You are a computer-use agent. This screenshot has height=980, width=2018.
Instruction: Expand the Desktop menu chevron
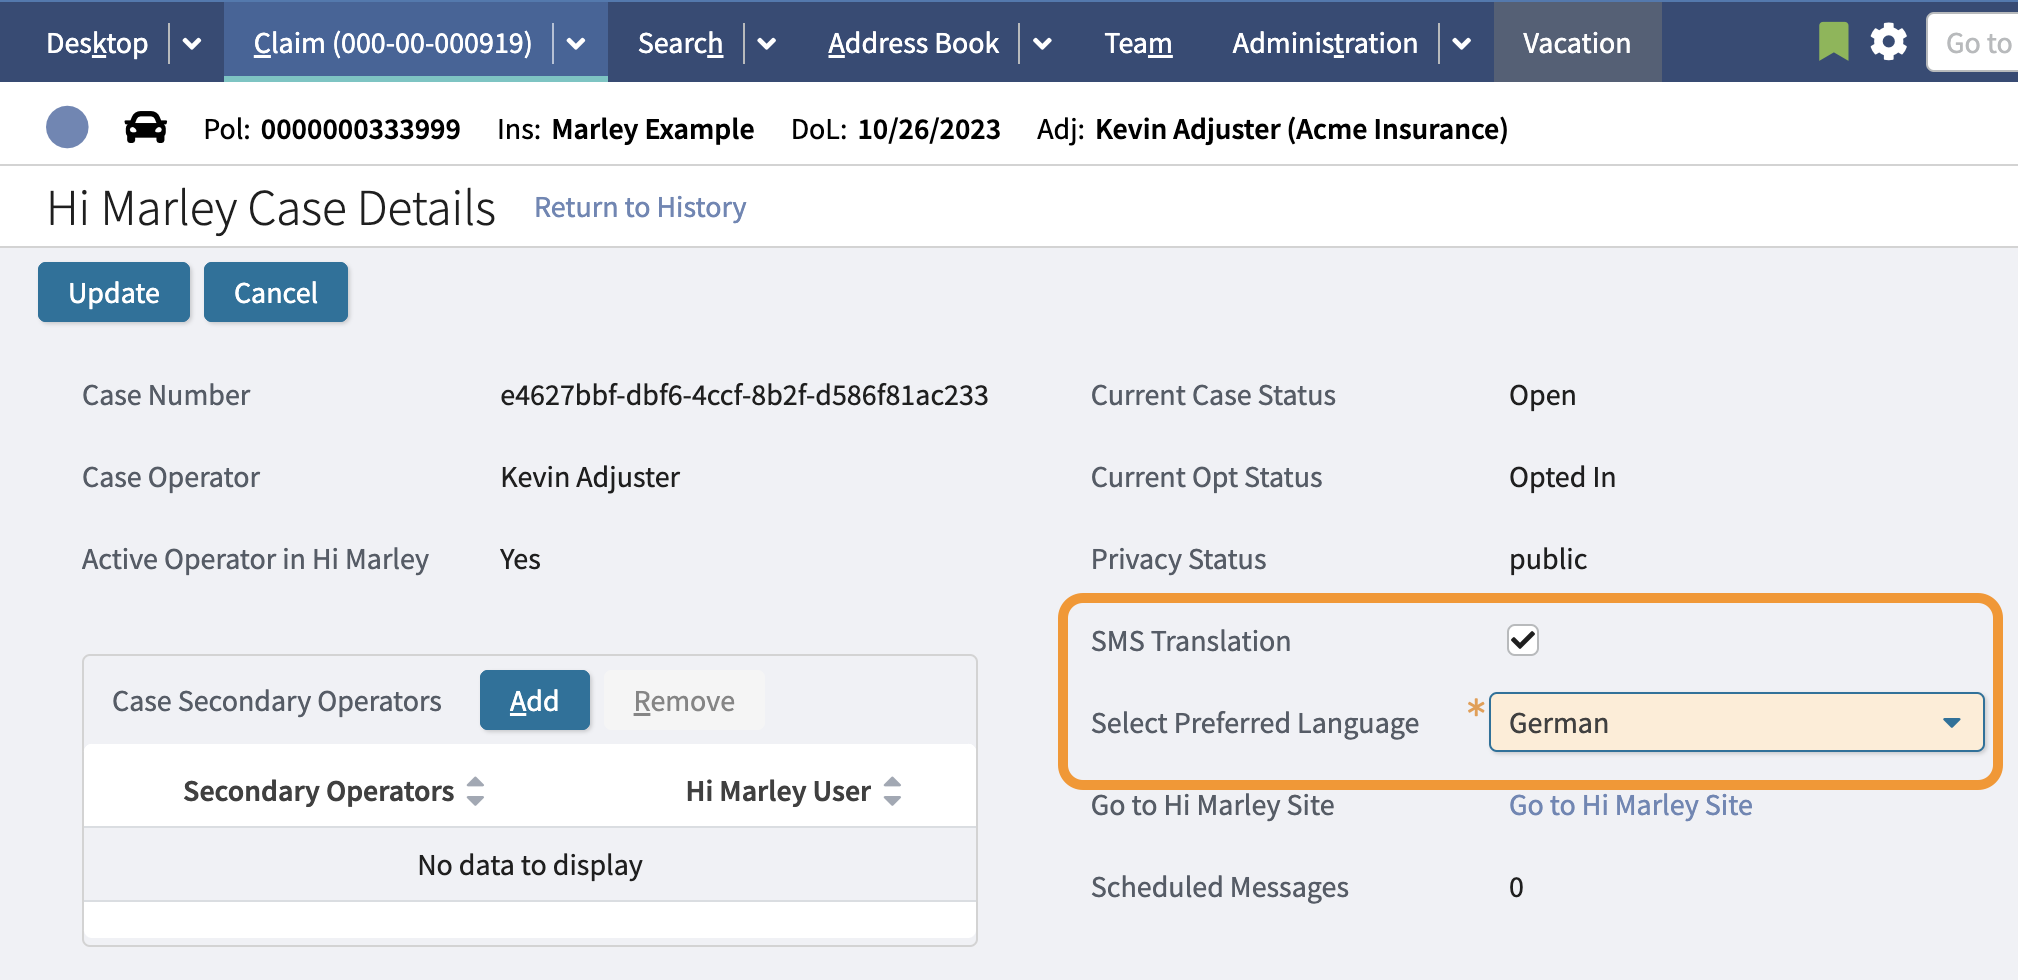pos(193,44)
